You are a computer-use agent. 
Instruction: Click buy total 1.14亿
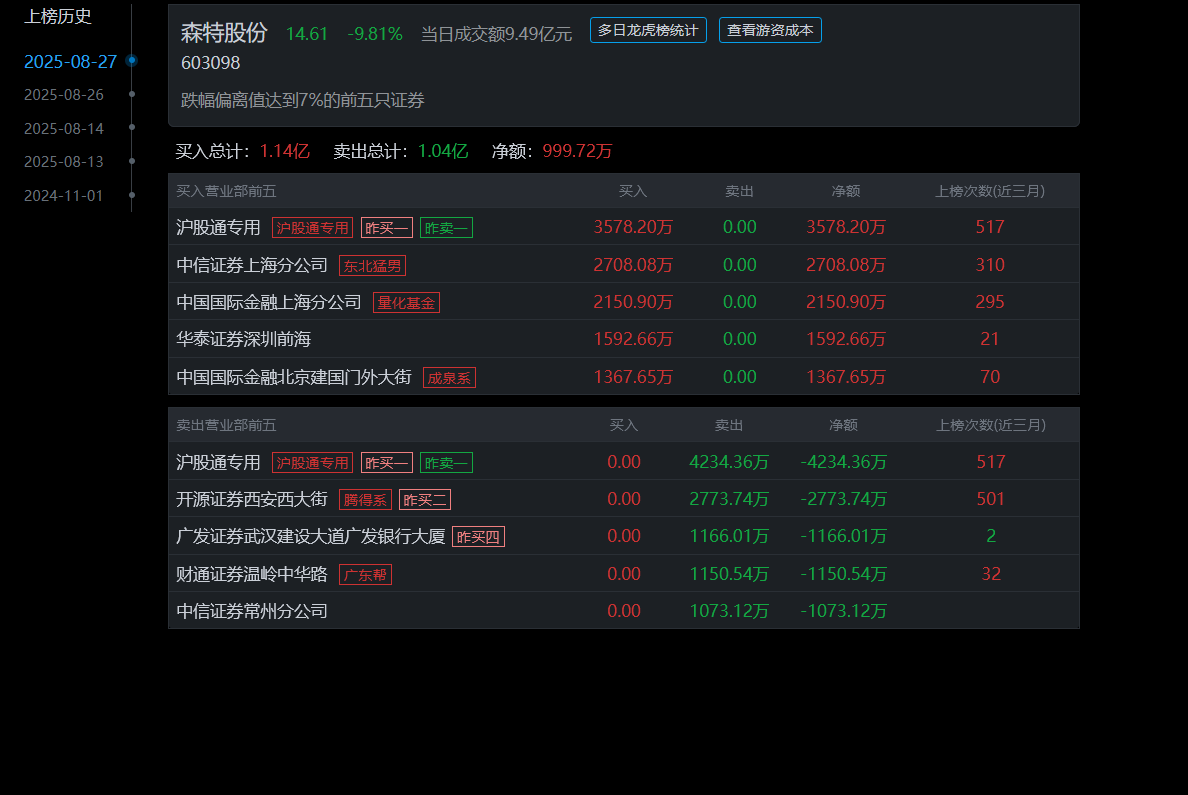pos(285,151)
